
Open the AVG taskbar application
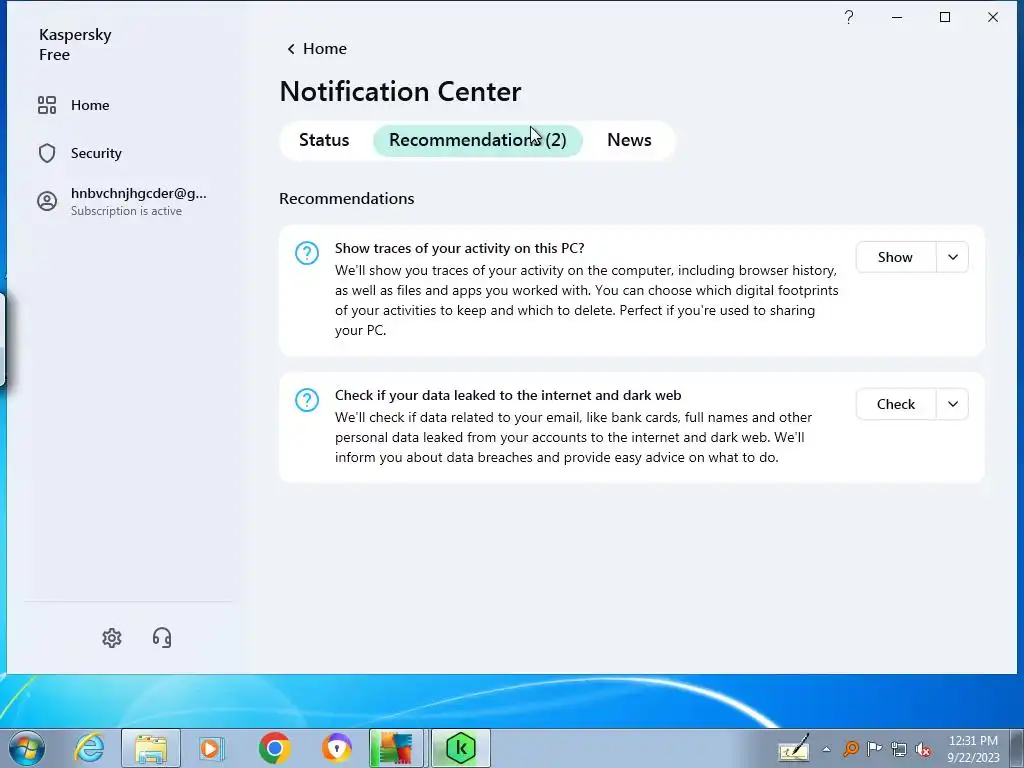396,748
